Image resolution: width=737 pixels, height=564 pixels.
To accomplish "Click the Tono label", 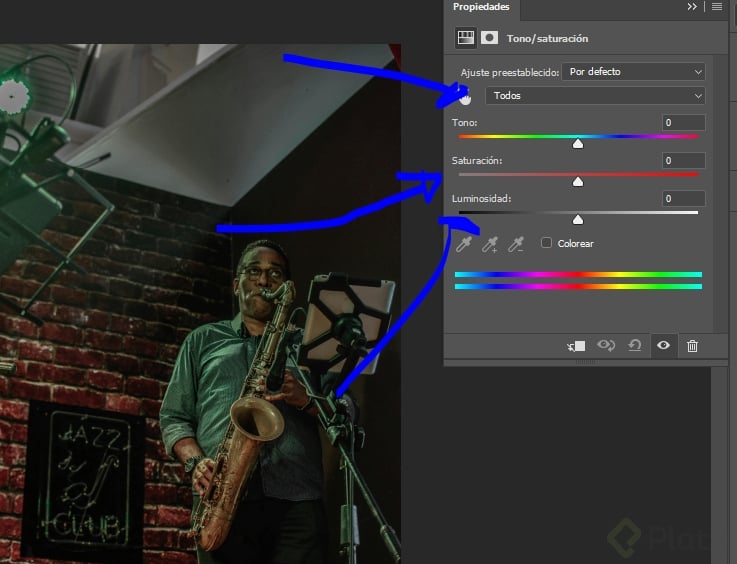I will (464, 123).
